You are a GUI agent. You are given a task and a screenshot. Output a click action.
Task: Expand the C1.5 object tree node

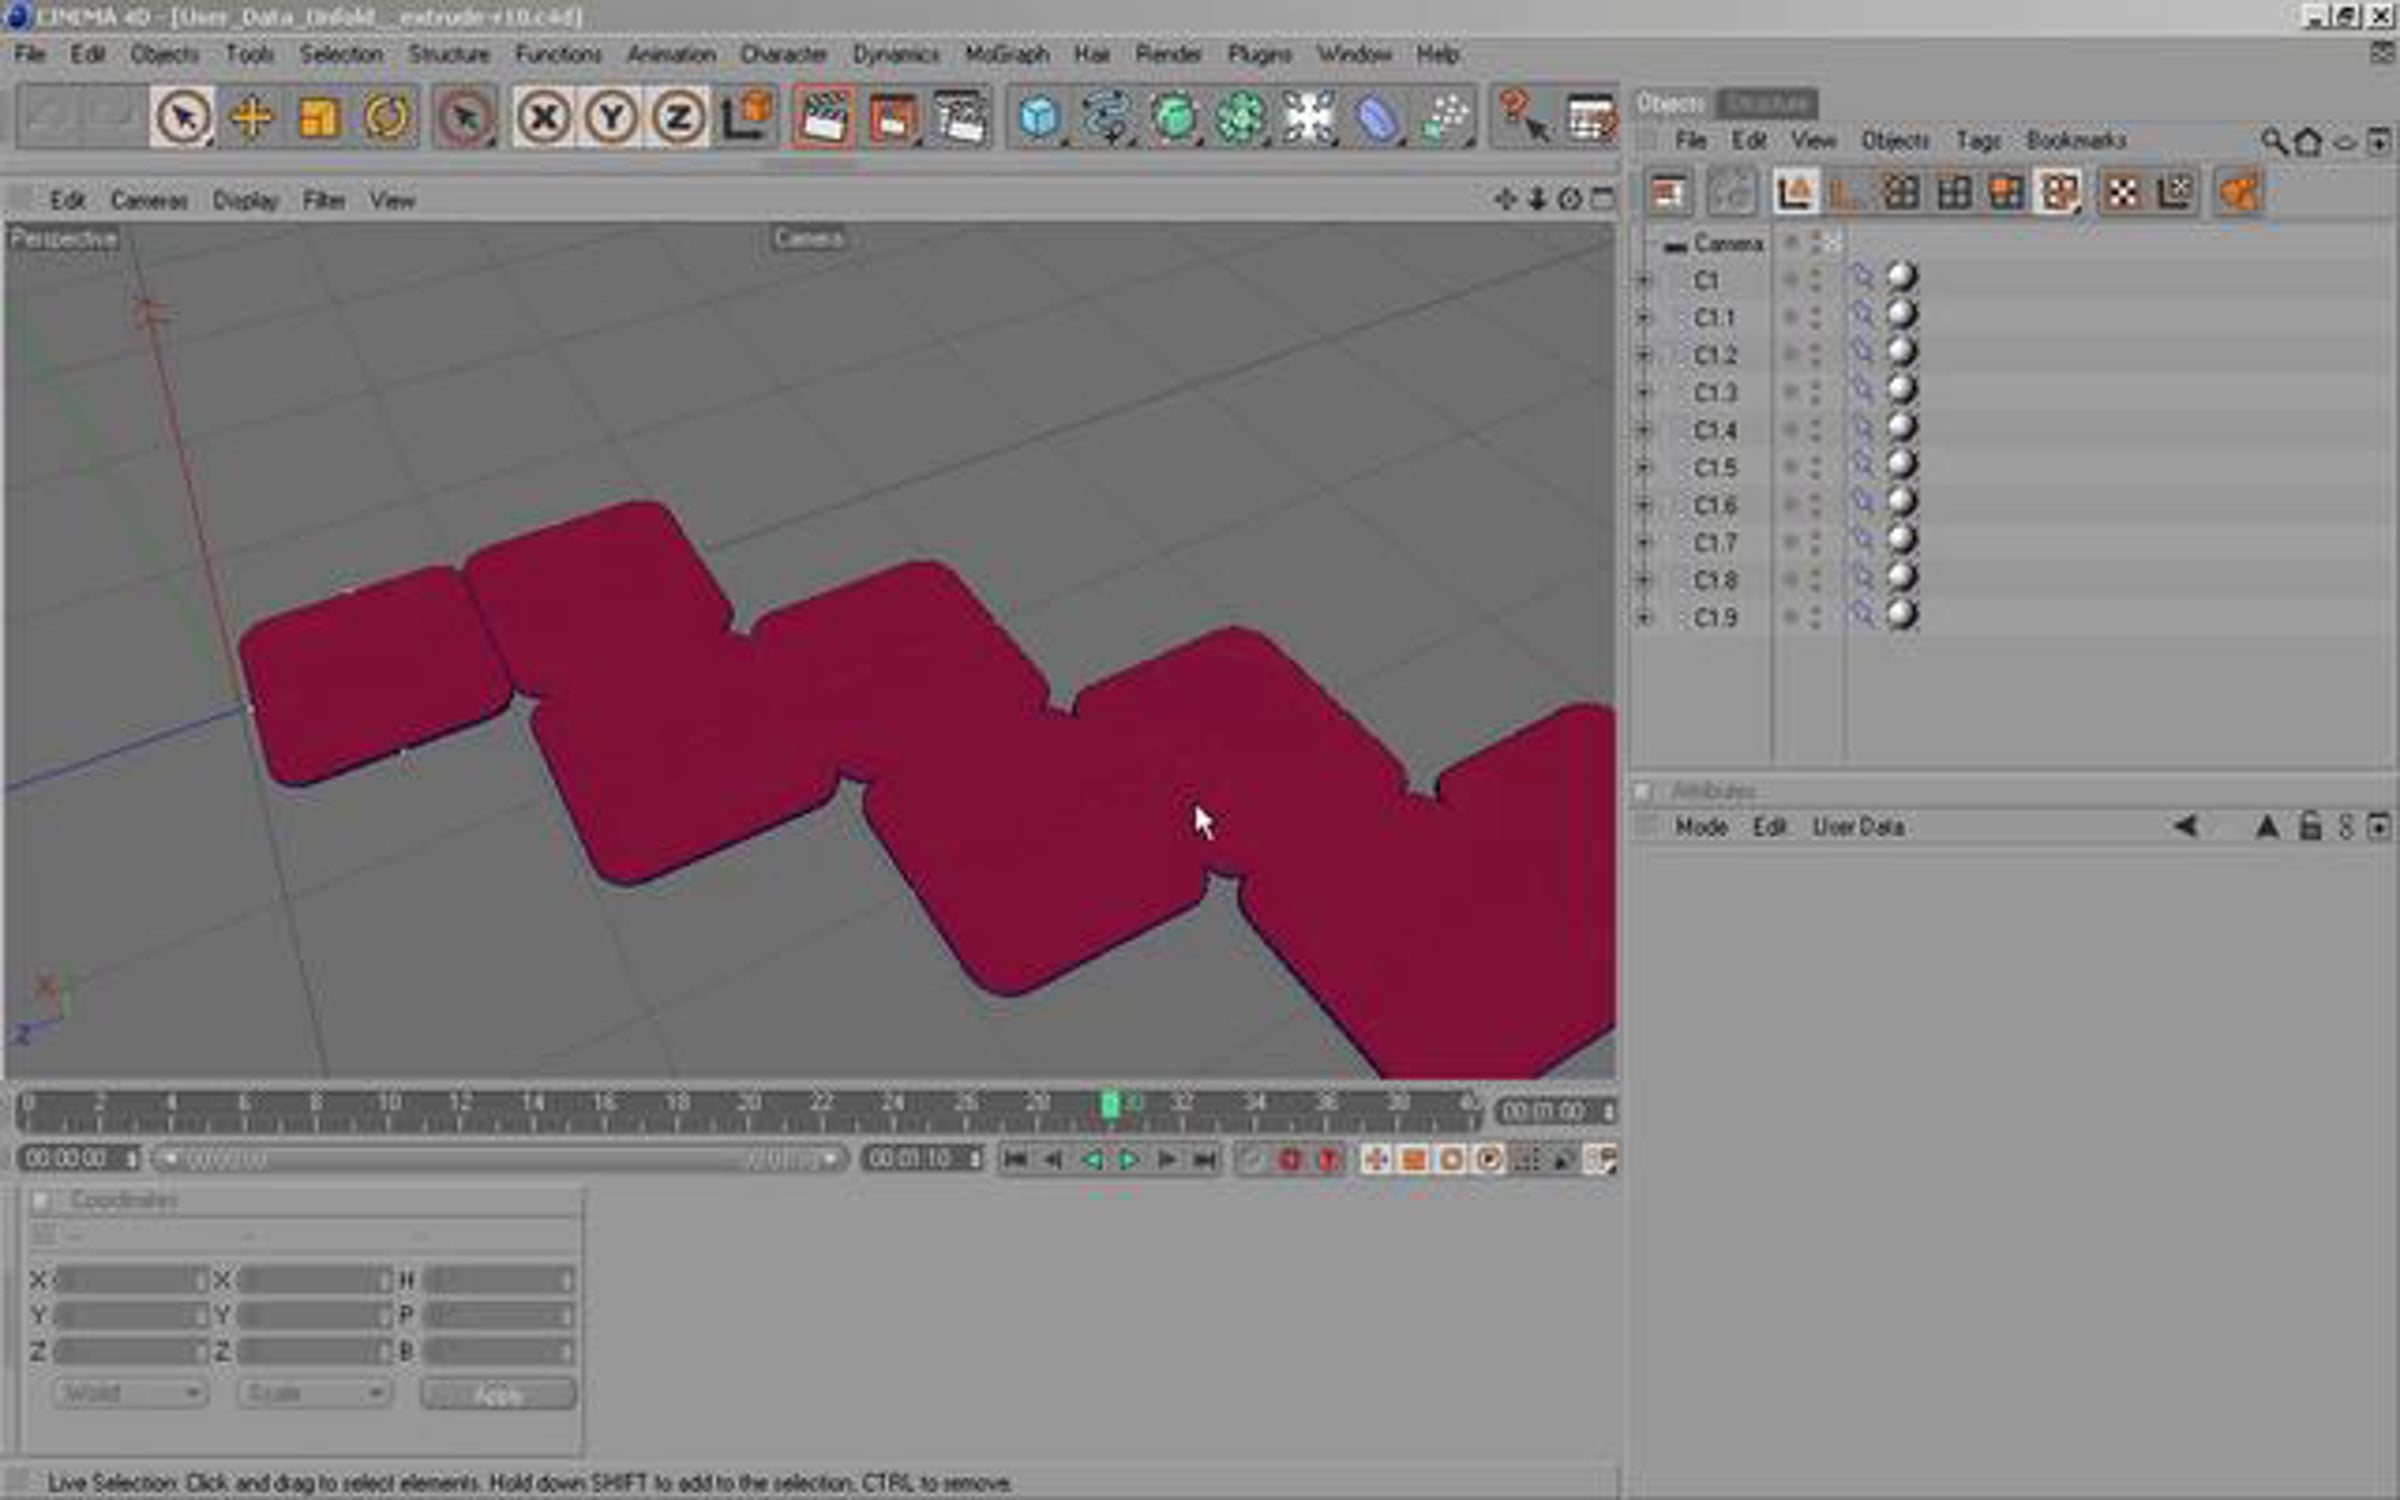(1644, 468)
